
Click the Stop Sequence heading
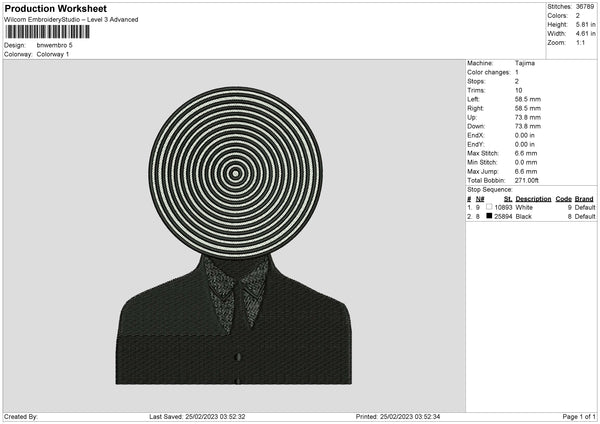(x=489, y=189)
